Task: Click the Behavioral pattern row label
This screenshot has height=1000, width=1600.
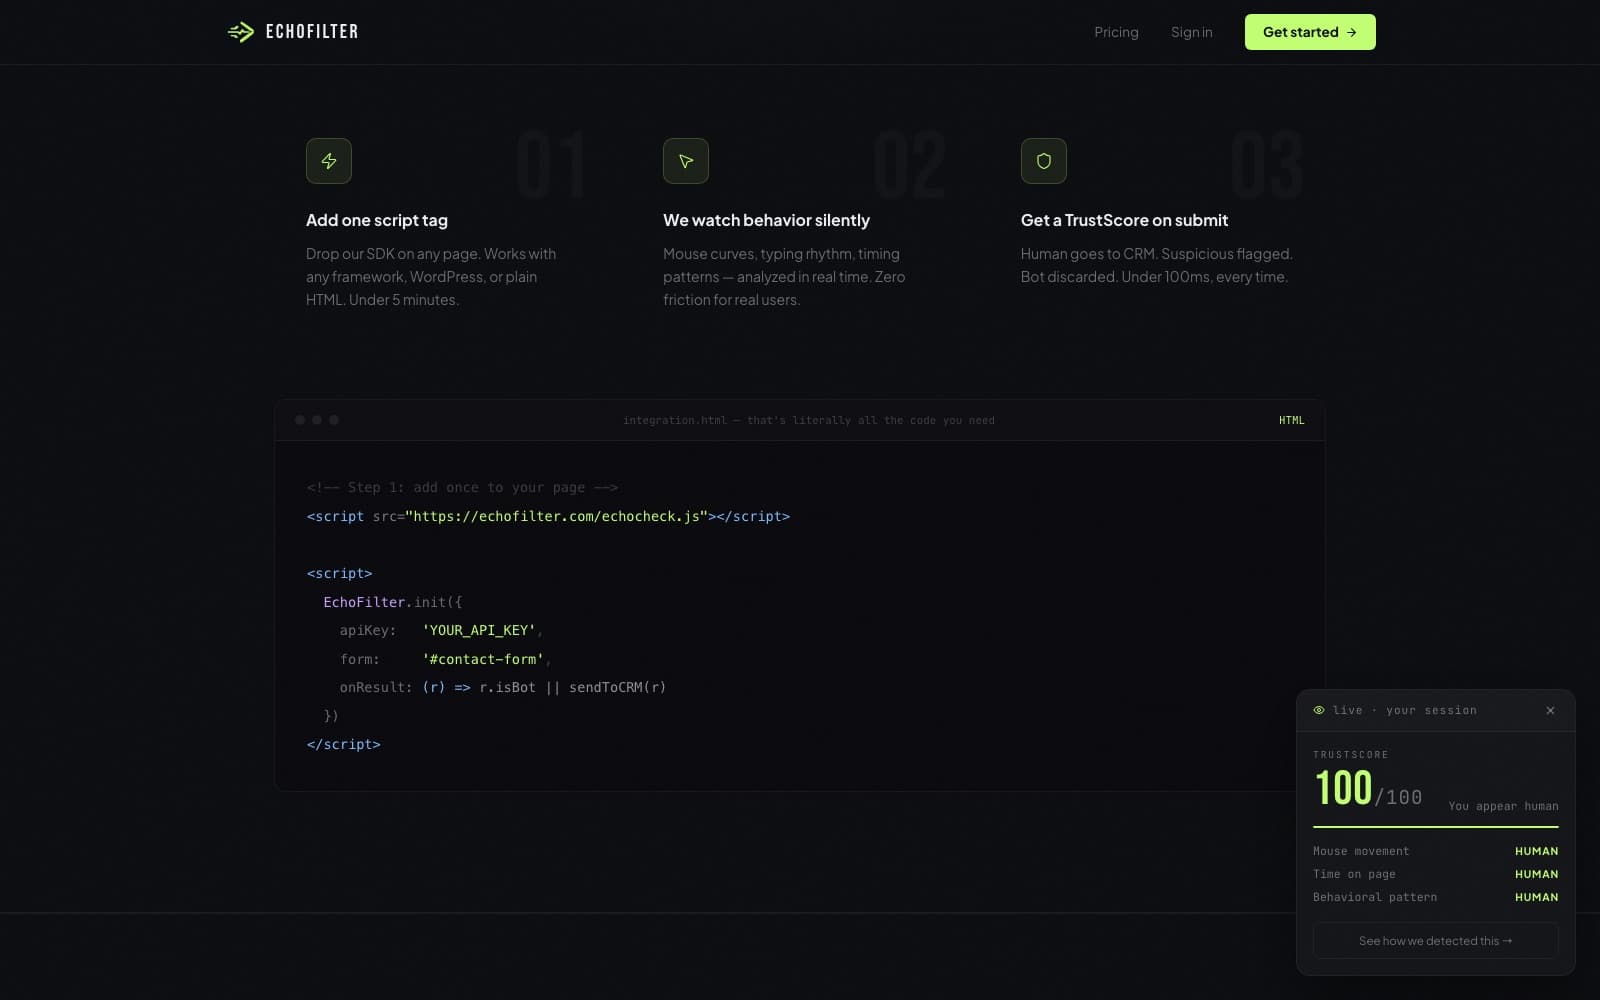Action: point(1375,897)
